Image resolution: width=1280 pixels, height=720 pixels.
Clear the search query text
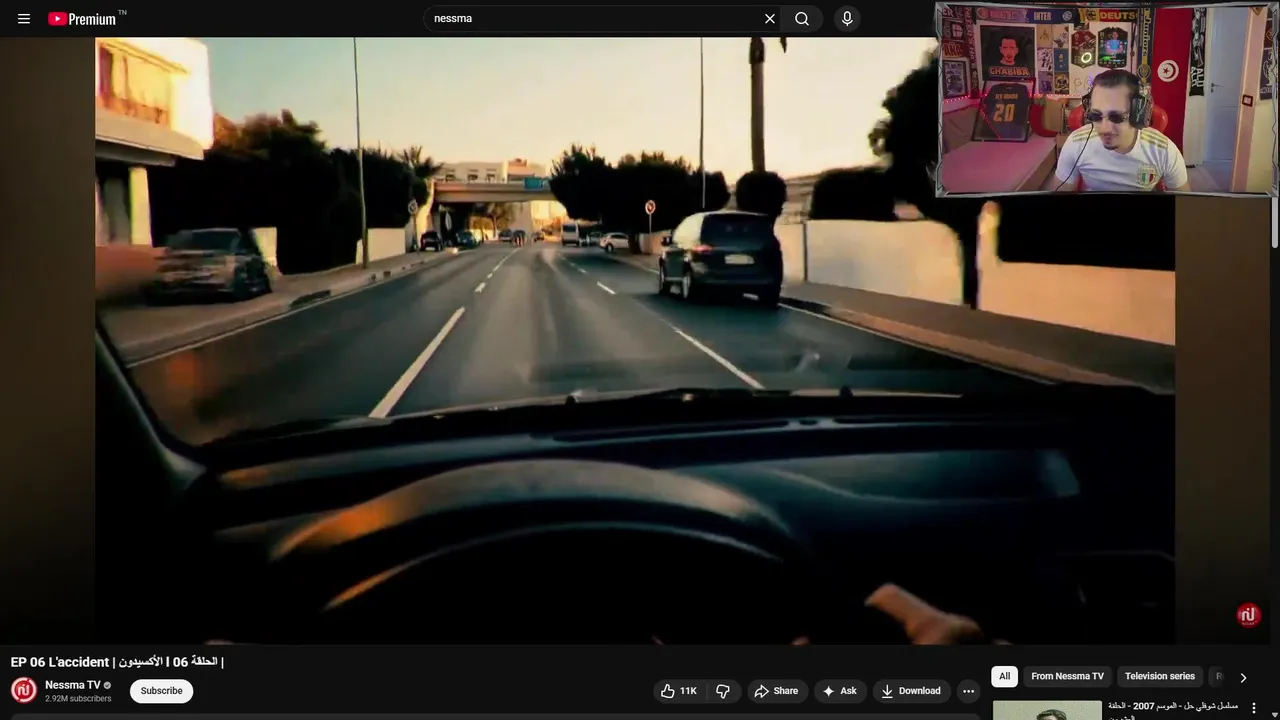(770, 19)
